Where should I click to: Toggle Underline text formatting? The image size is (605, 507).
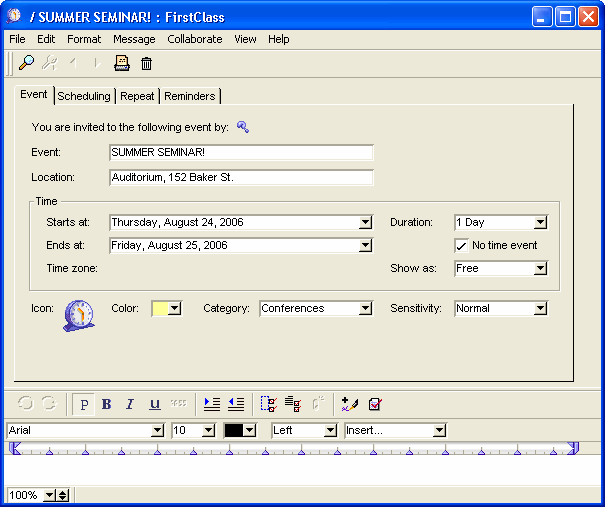(154, 404)
